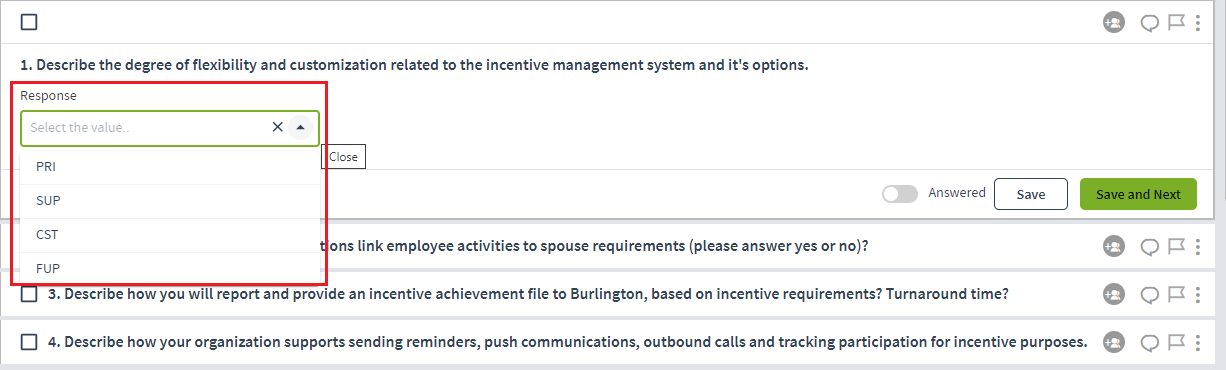Screen dimensions: 1226x370
Task: Flag question 4 about sending reminders
Action: pos(1176,342)
